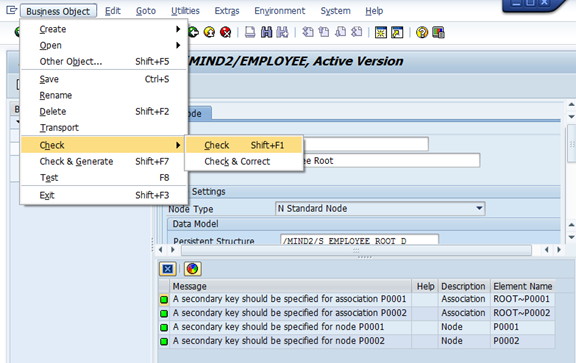The image size is (576, 363).
Task: Open the System menu
Action: point(336,11)
